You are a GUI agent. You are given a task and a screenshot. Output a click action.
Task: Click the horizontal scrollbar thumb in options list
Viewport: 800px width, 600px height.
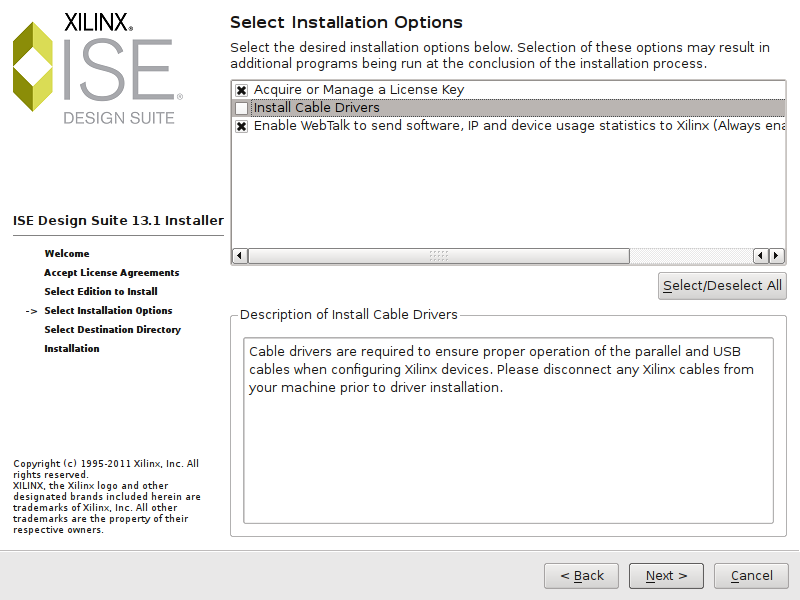click(439, 256)
